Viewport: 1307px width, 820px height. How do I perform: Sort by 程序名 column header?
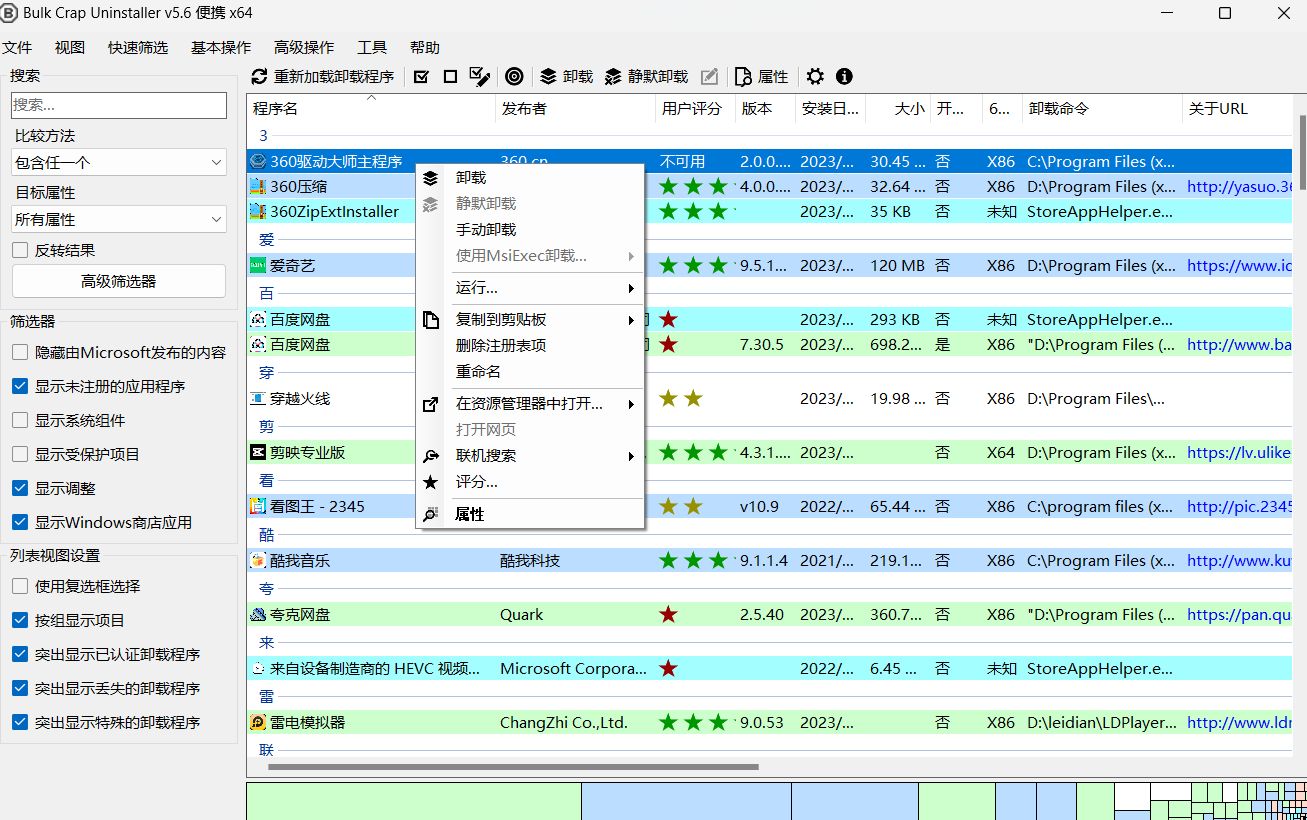[371, 109]
